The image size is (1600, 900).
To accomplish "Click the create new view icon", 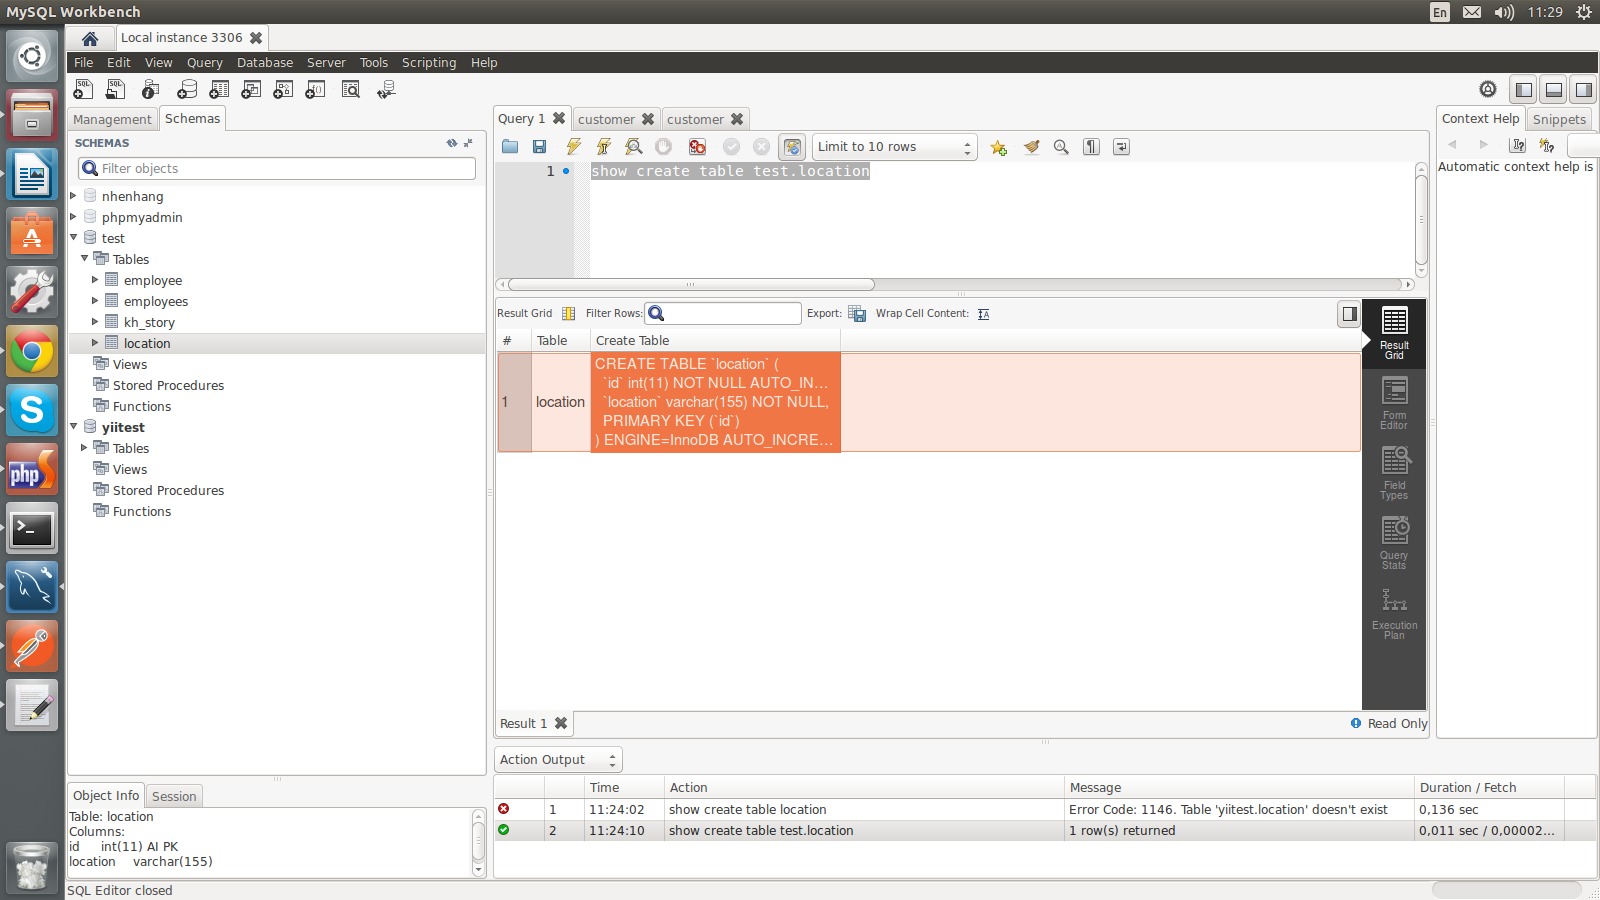I will (x=251, y=90).
